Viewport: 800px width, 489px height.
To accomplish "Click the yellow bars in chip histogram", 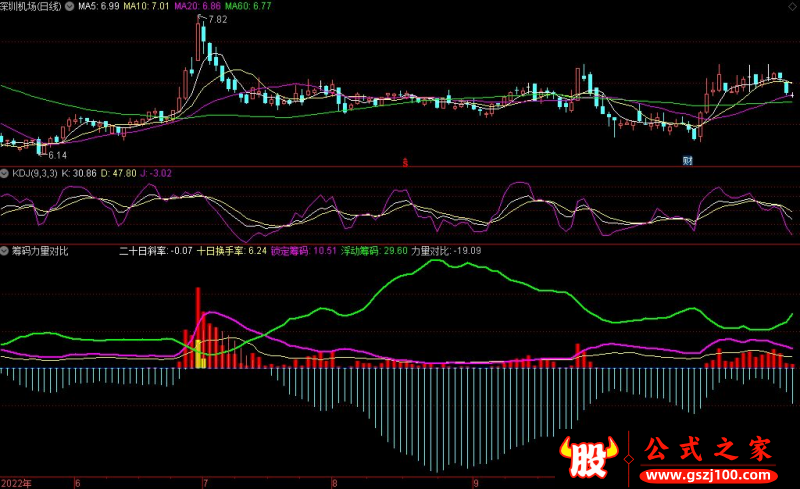I will pos(201,355).
